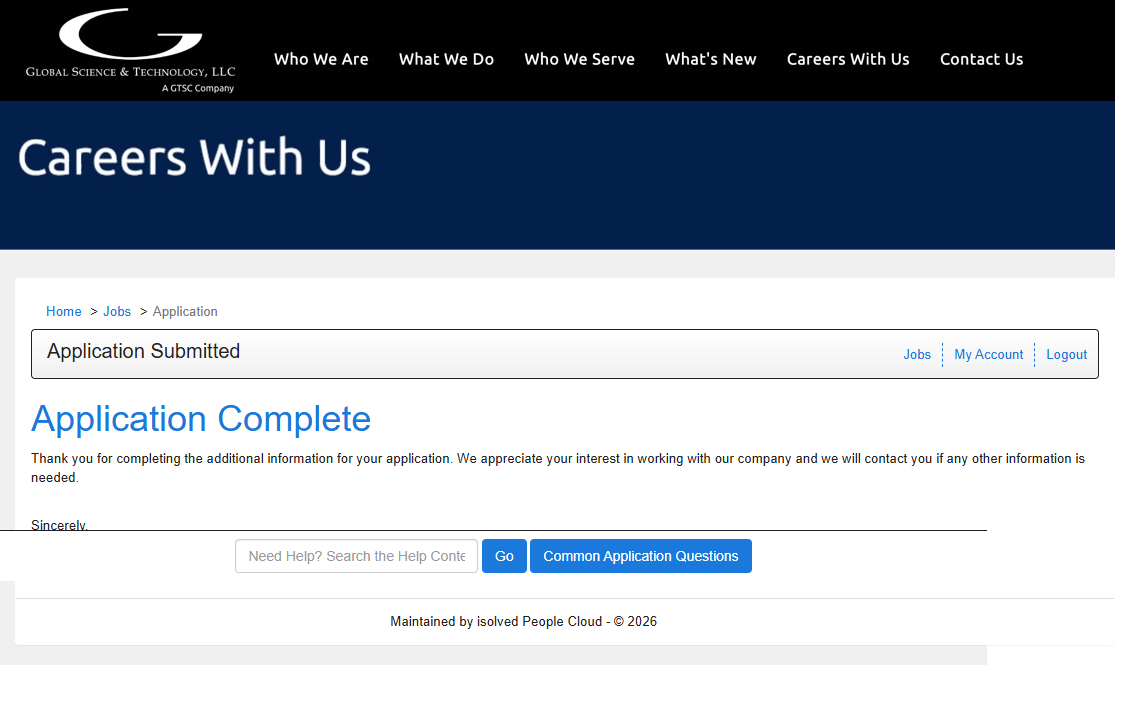Click the Home breadcrumb link
This screenshot has width=1130, height=725.
point(64,311)
